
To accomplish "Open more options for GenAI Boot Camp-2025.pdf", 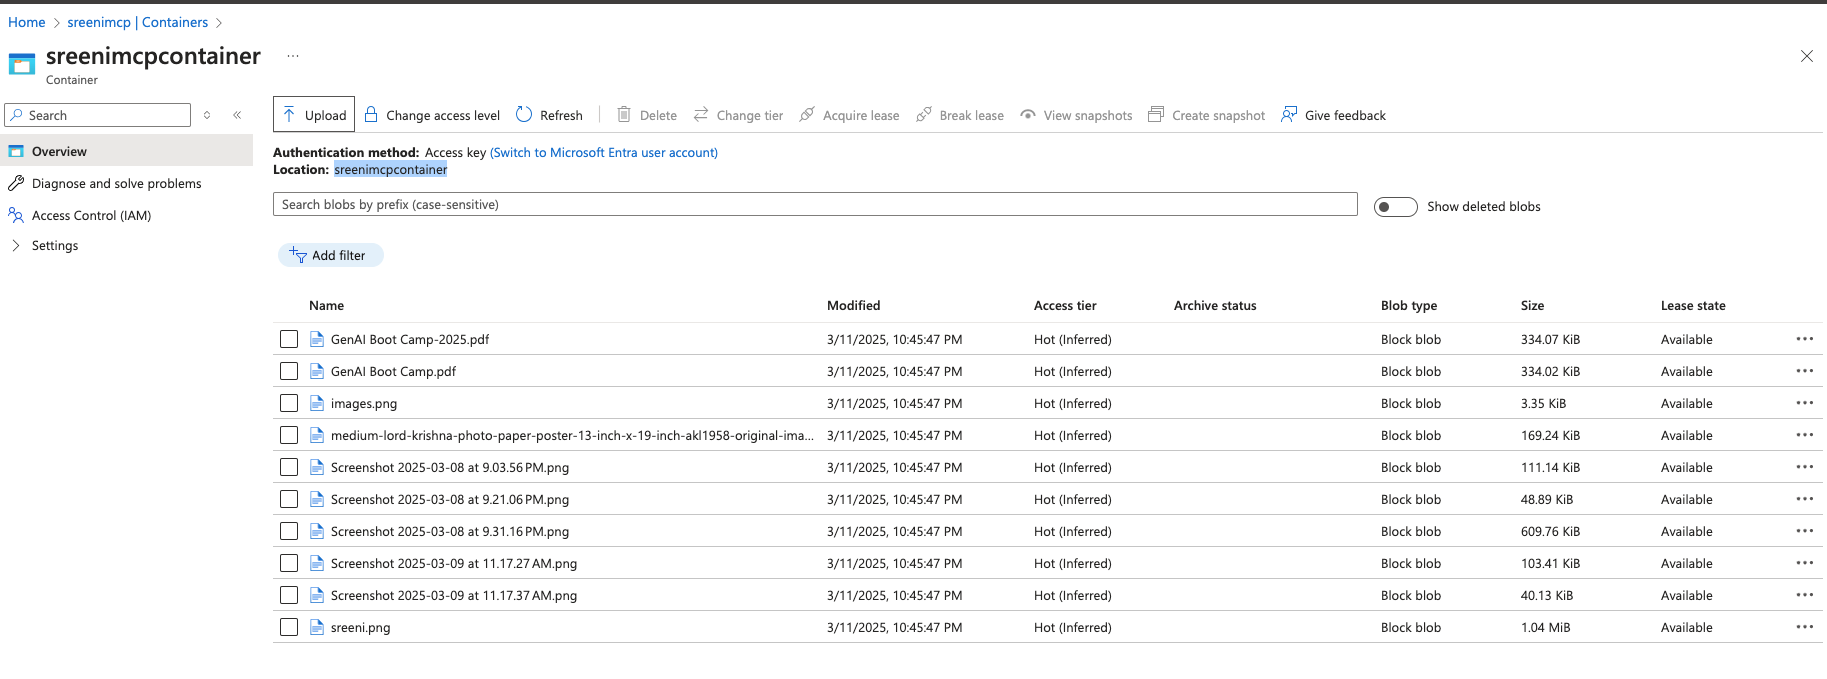I will coord(1804,339).
